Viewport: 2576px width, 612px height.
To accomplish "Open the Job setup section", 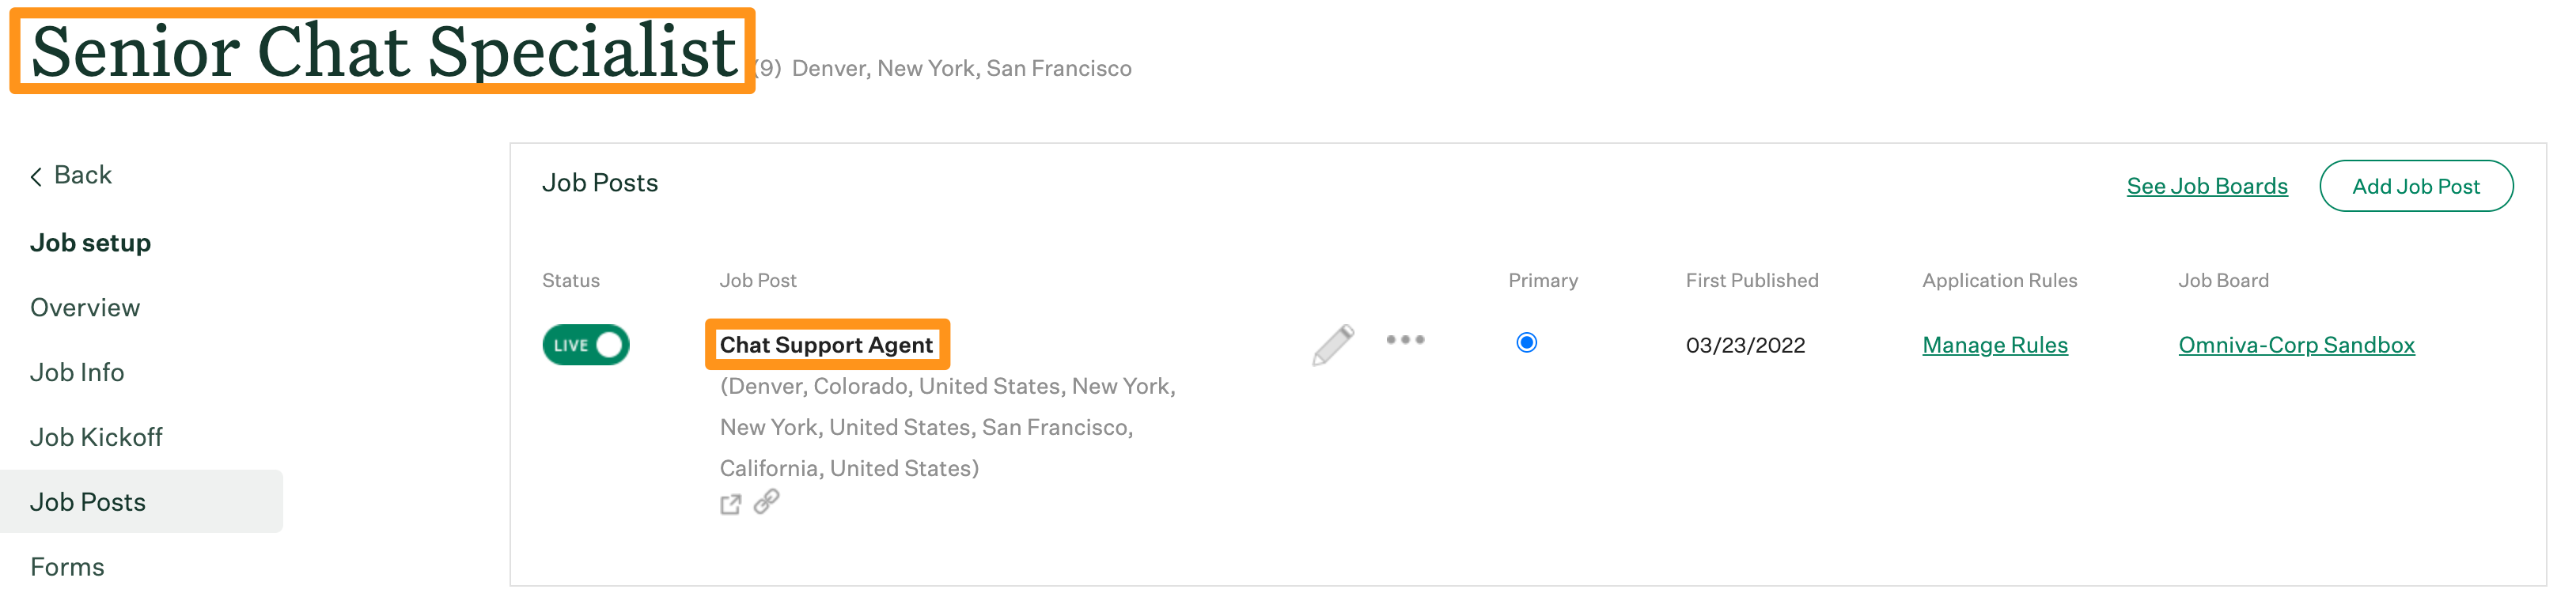I will [91, 242].
